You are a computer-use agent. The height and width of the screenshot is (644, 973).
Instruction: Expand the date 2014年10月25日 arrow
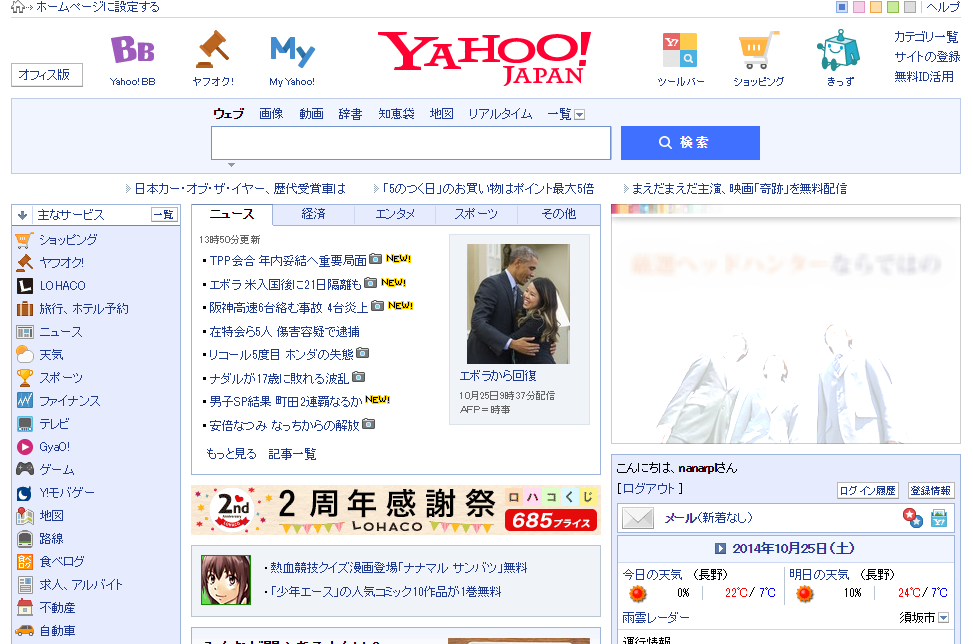720,548
